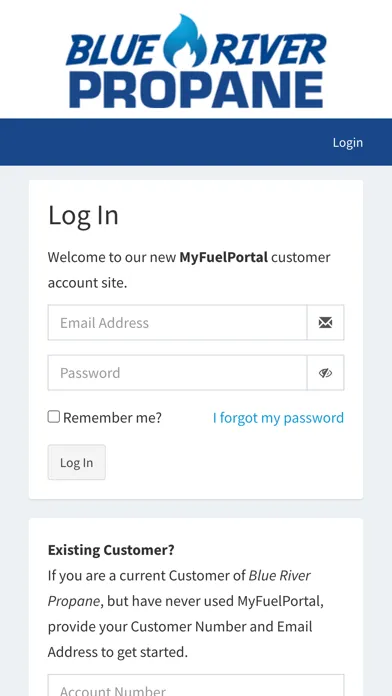Focus the Email Address input field
Screen dimensions: 392x696
point(178,323)
